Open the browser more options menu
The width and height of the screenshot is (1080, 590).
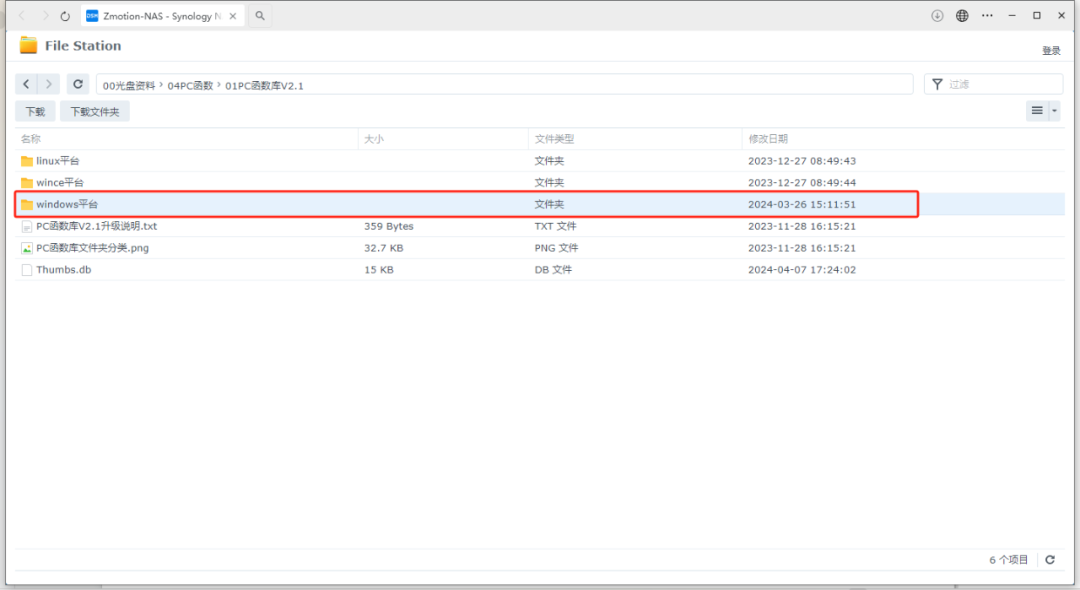coord(986,15)
